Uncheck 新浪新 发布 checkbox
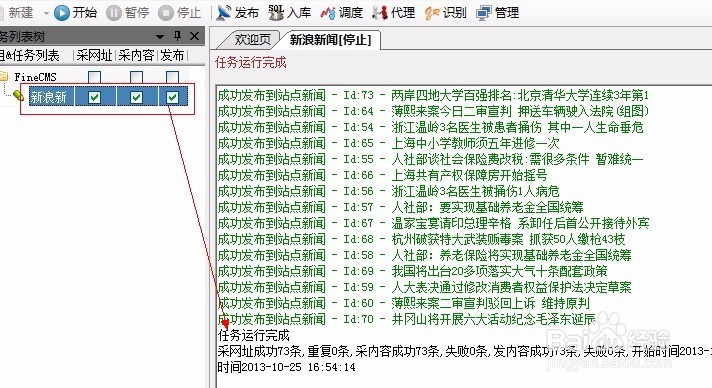The image size is (712, 388). point(172,97)
